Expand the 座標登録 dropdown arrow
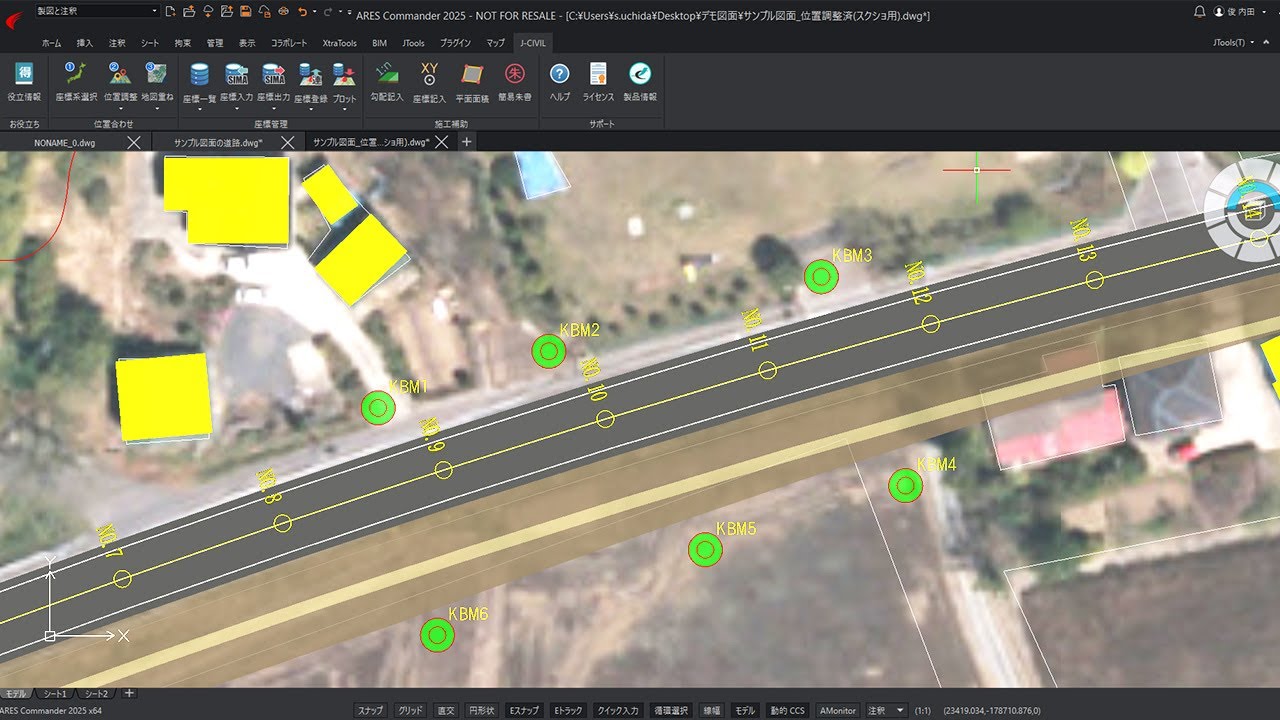 (x=311, y=110)
